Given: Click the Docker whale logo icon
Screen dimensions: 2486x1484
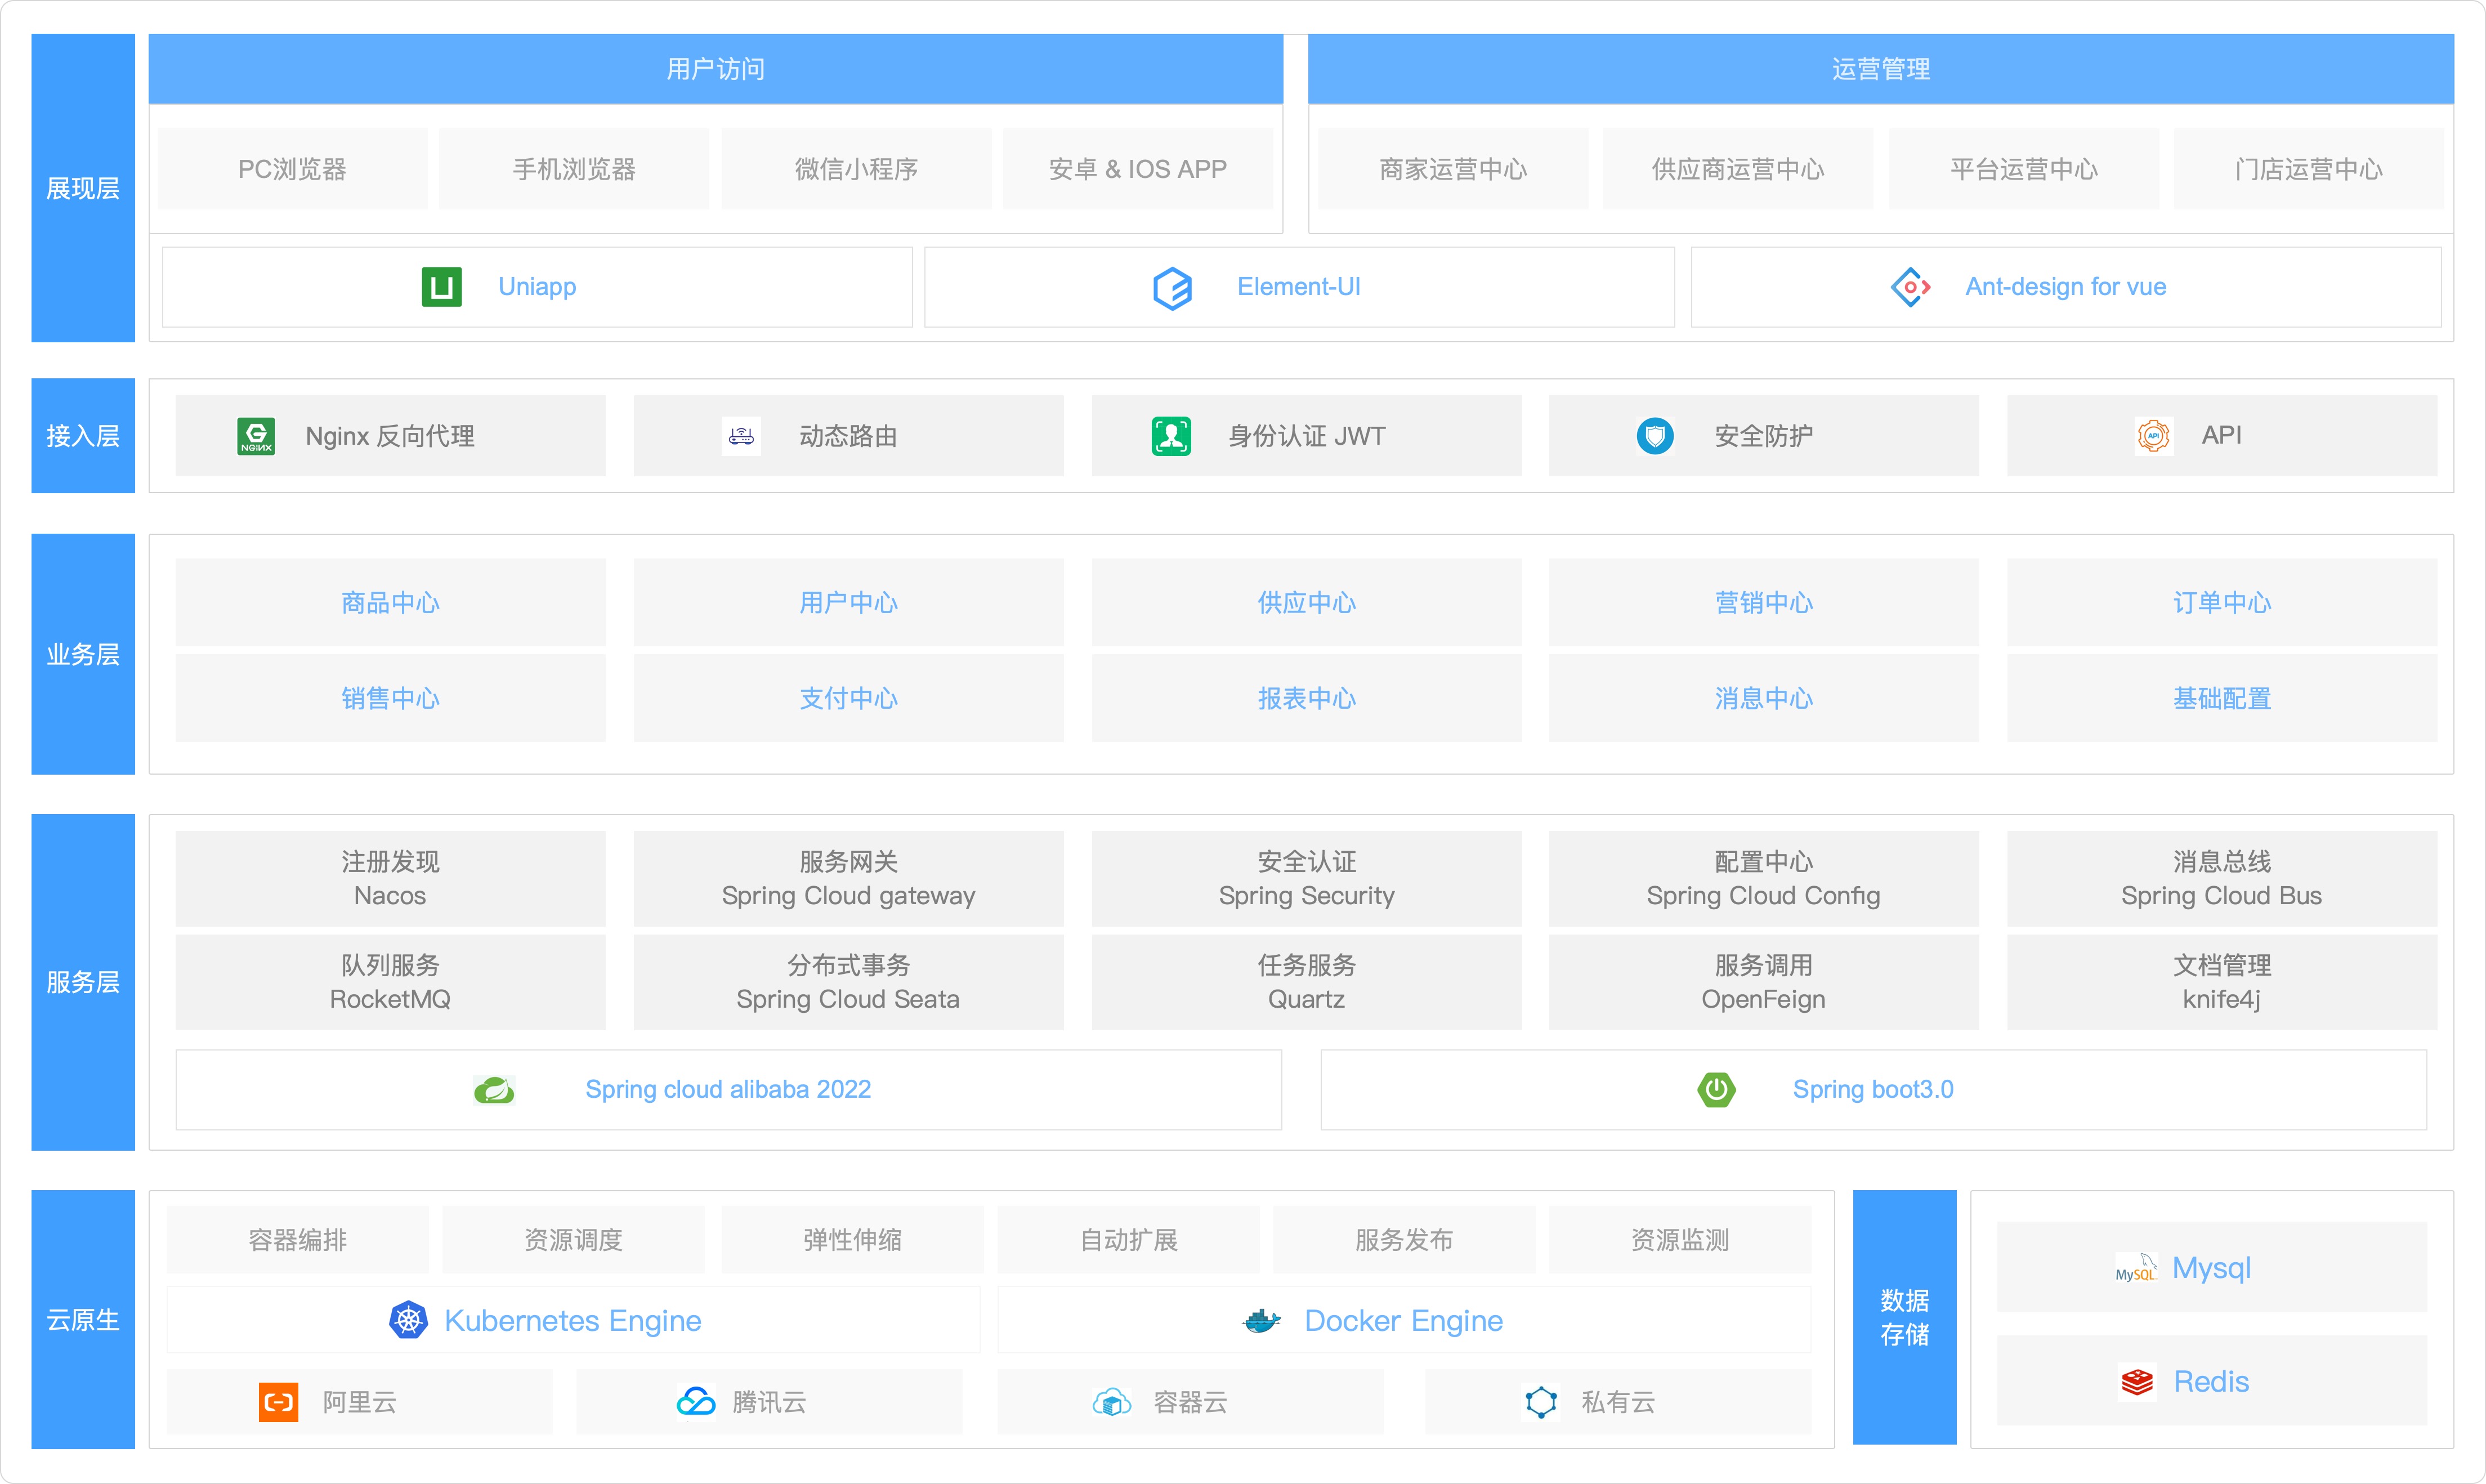Looking at the screenshot, I should 1262,1321.
